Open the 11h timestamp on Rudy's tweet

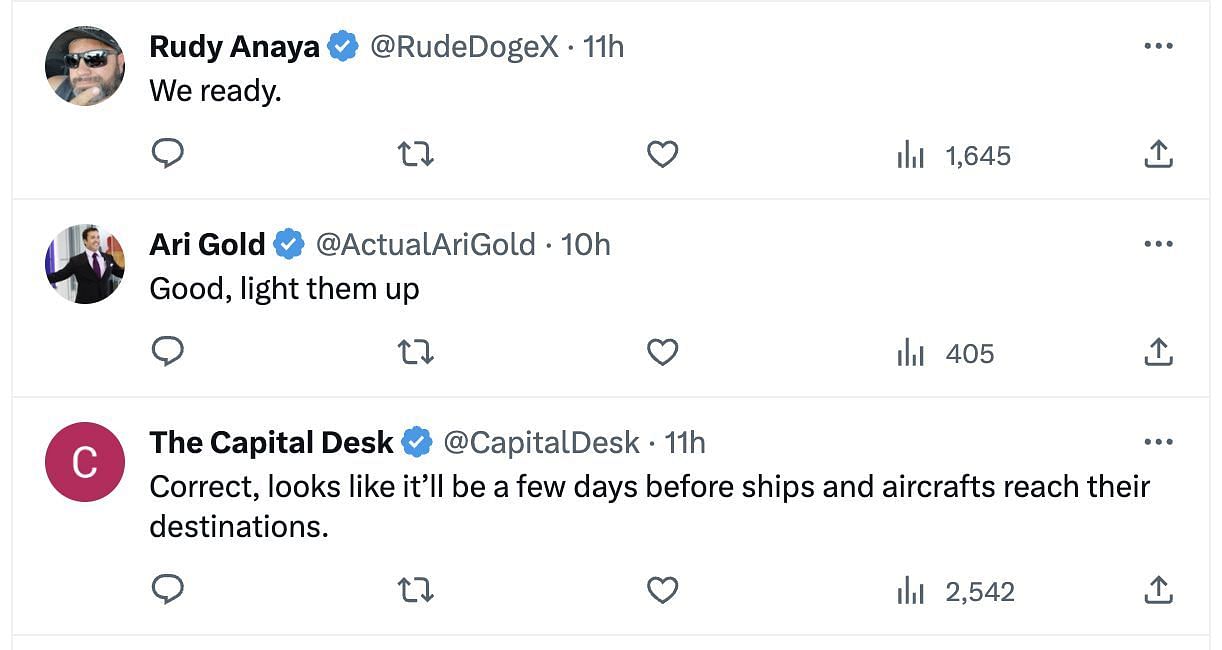click(604, 46)
